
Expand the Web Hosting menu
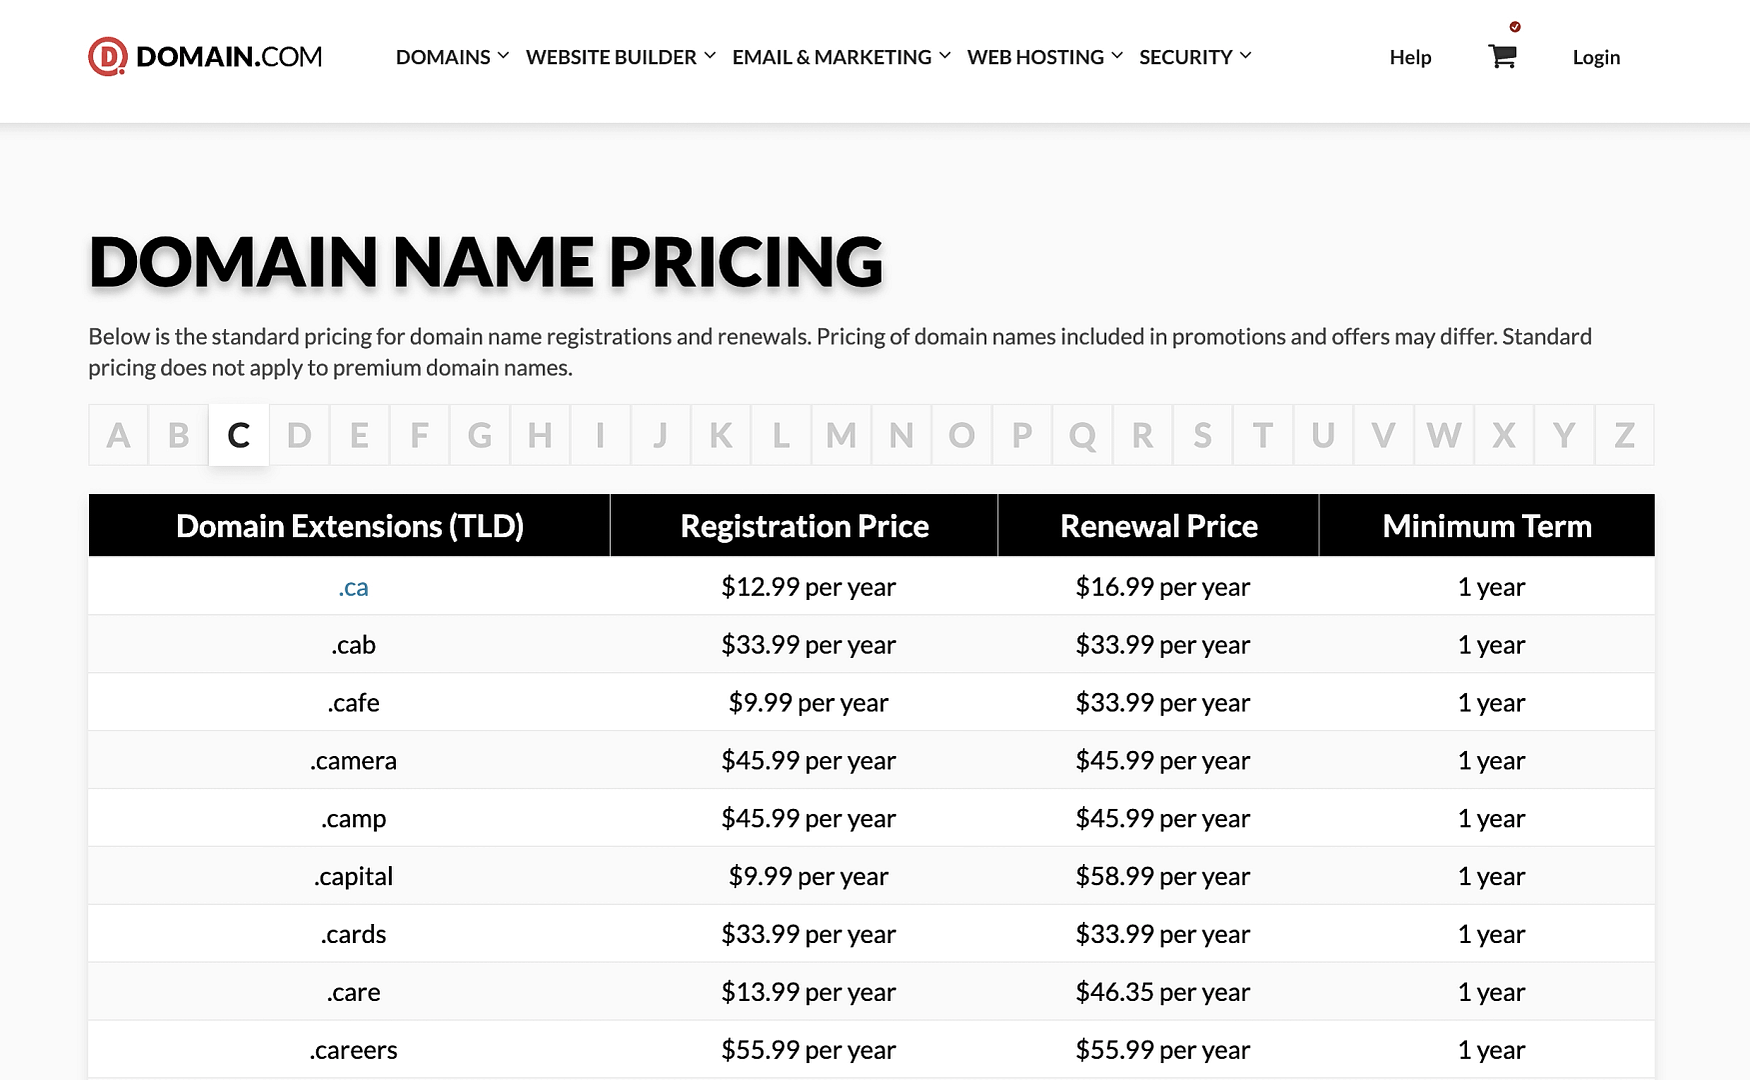[1044, 57]
